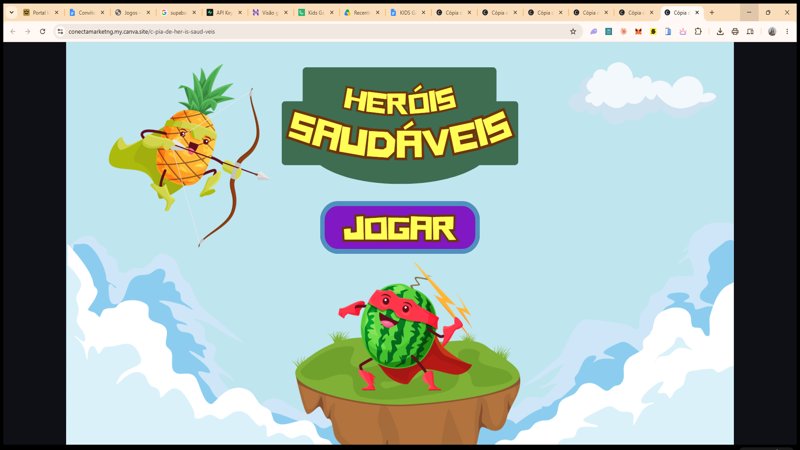
Task: Open the MetaMask fox extension
Action: [638, 32]
